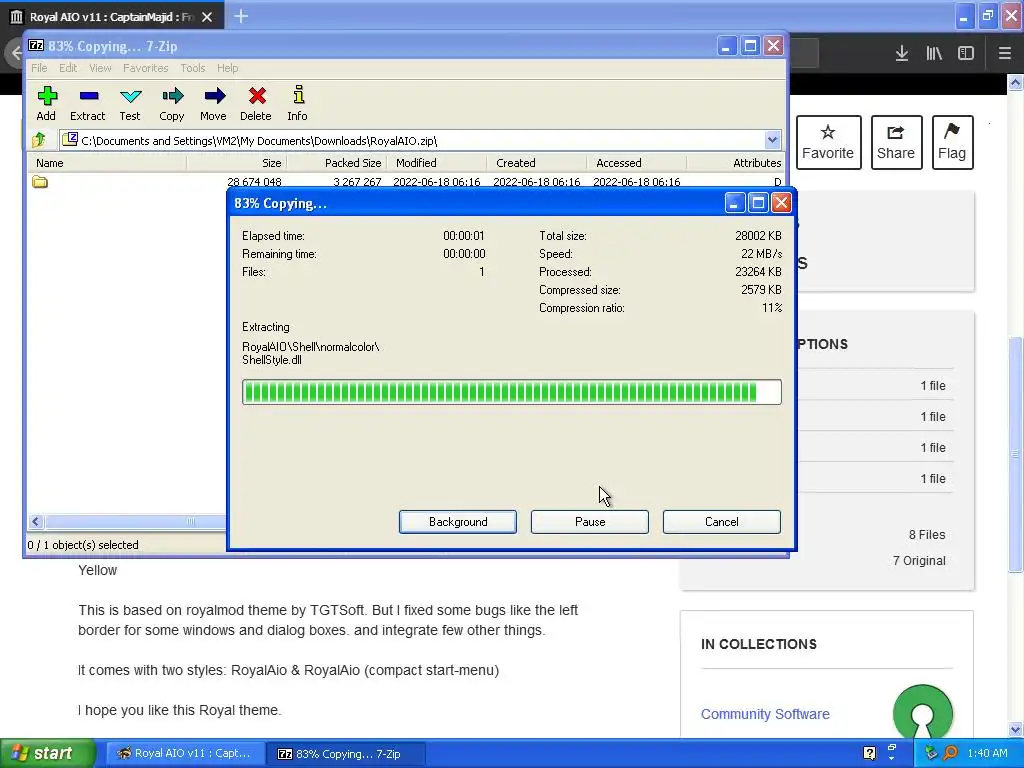Viewport: 1024px width, 768px height.
Task: Click the 8 Files text on webpage
Action: (927, 534)
